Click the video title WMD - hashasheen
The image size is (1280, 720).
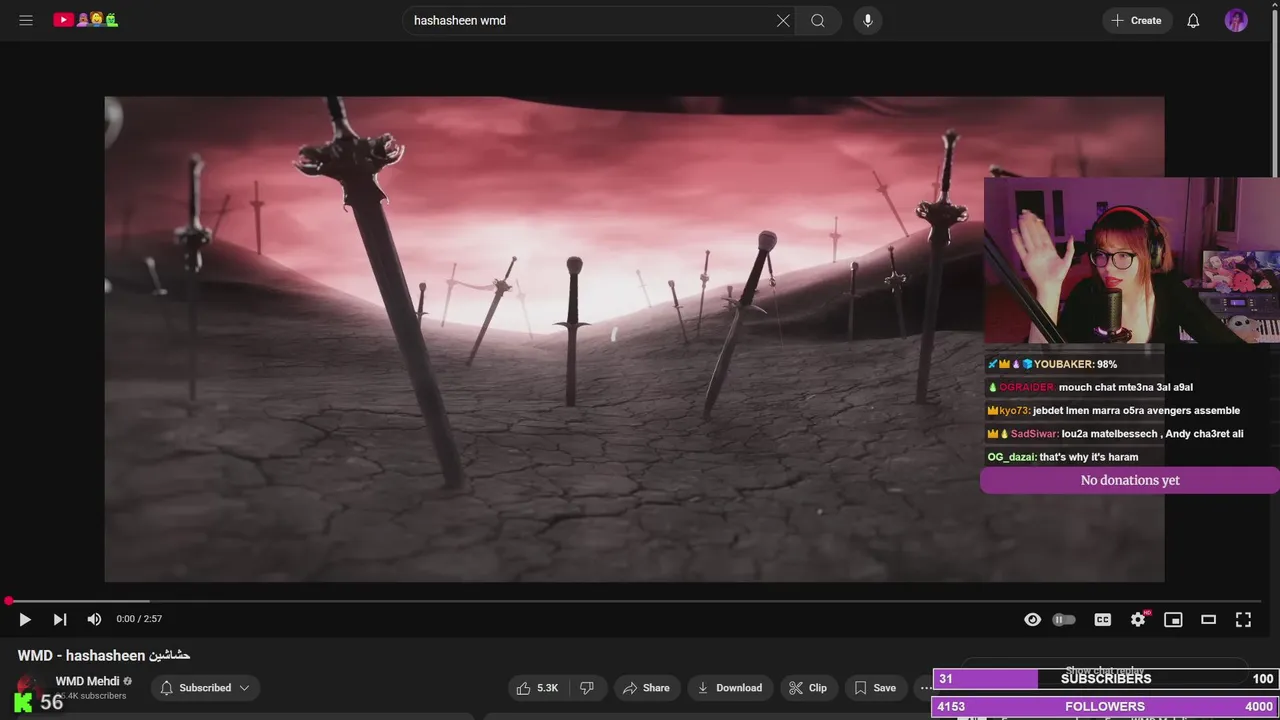104,655
